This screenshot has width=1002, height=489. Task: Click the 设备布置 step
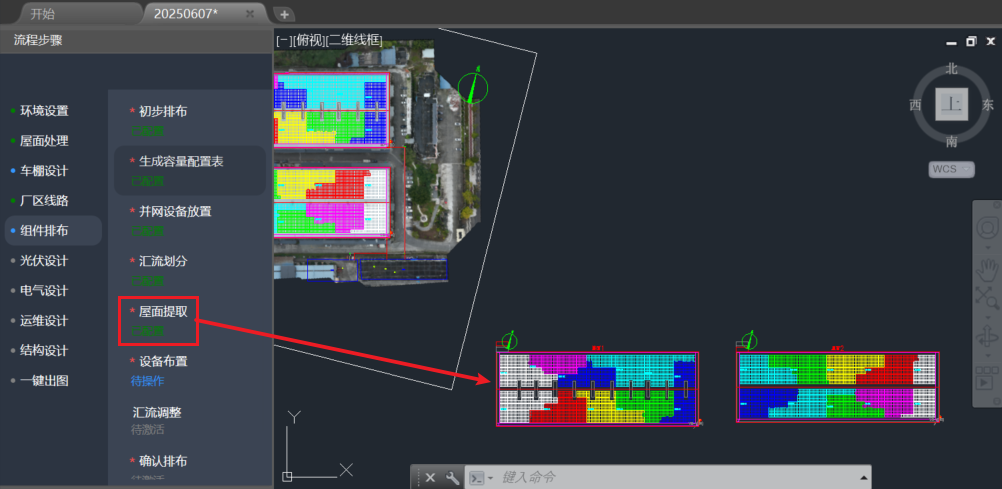tap(163, 361)
